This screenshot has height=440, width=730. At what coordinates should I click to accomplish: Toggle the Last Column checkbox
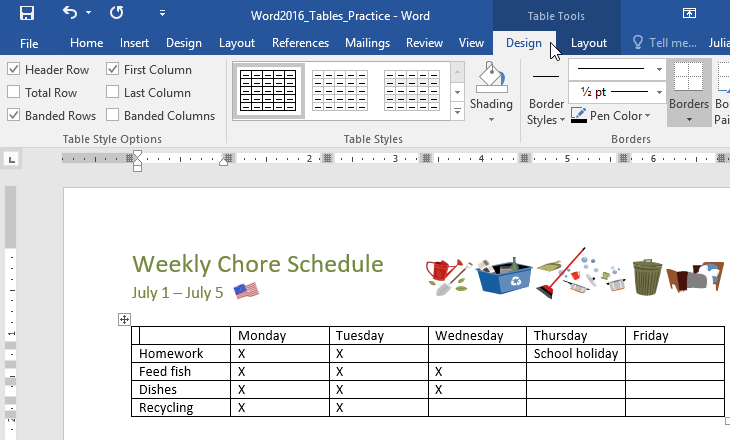click(x=113, y=93)
